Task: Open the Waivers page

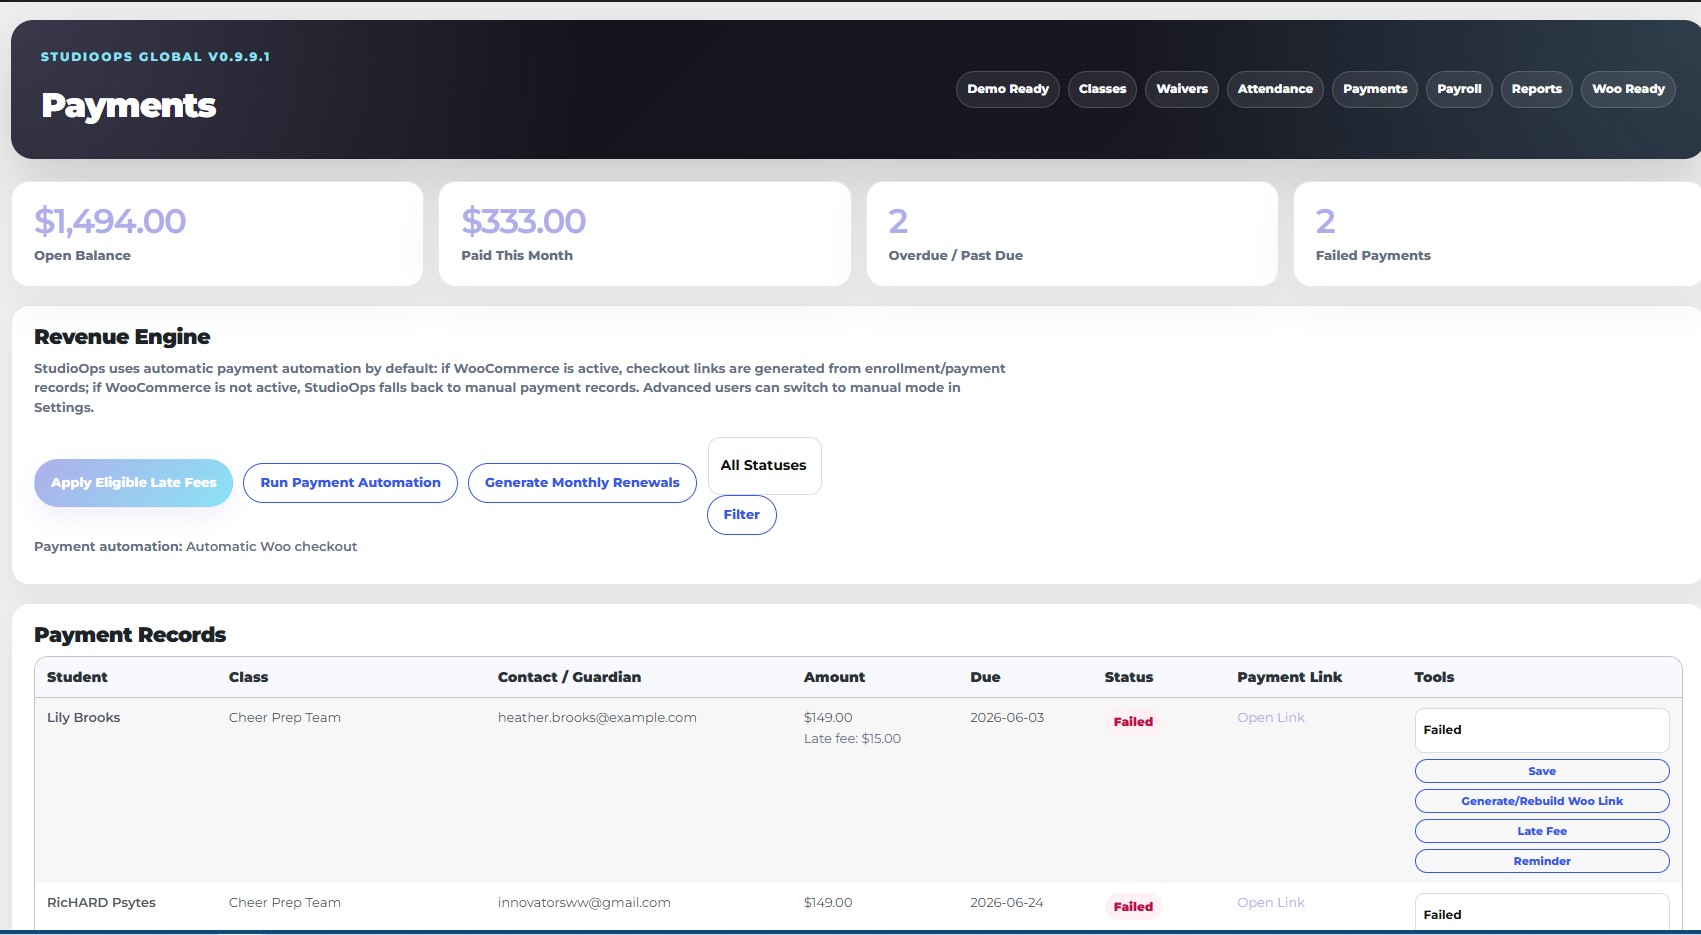Action: (x=1182, y=89)
